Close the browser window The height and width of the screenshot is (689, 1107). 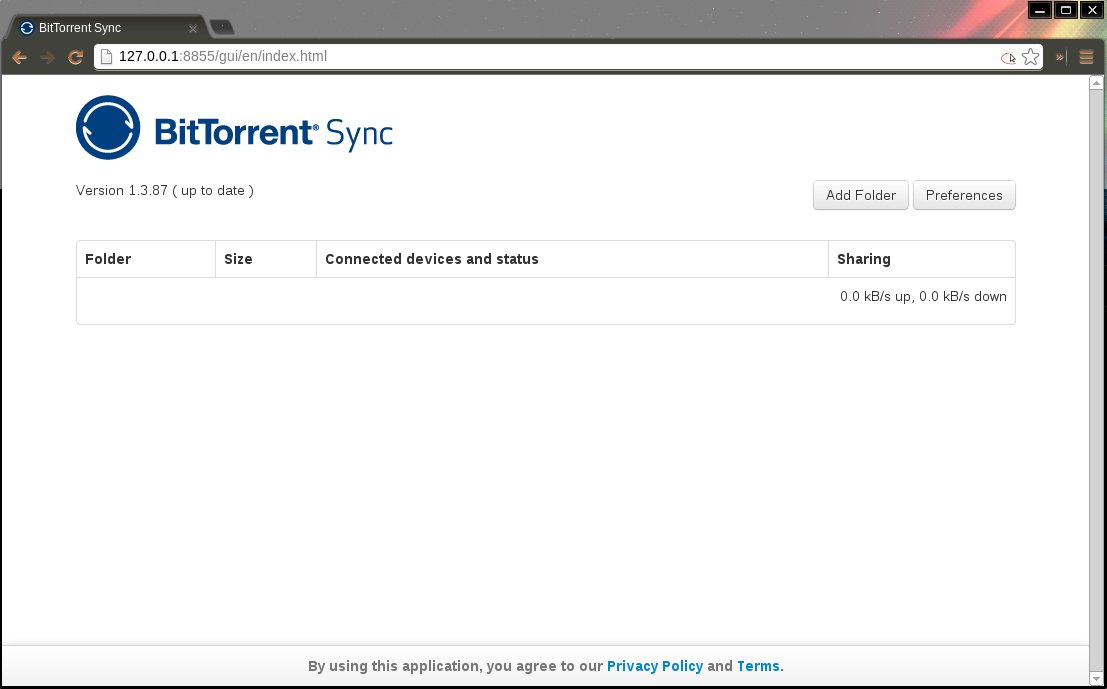1091,10
